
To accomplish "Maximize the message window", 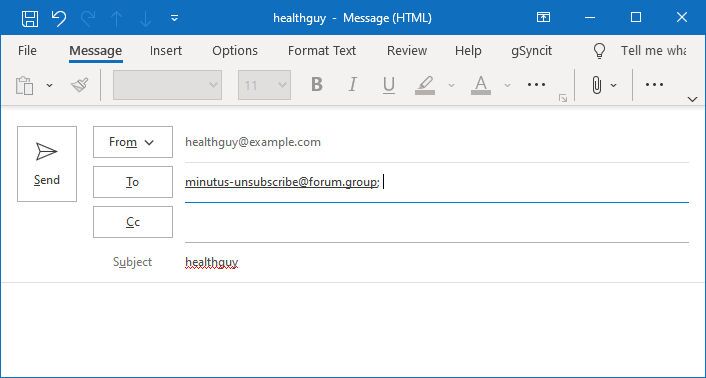I will pyautogui.click(x=636, y=17).
